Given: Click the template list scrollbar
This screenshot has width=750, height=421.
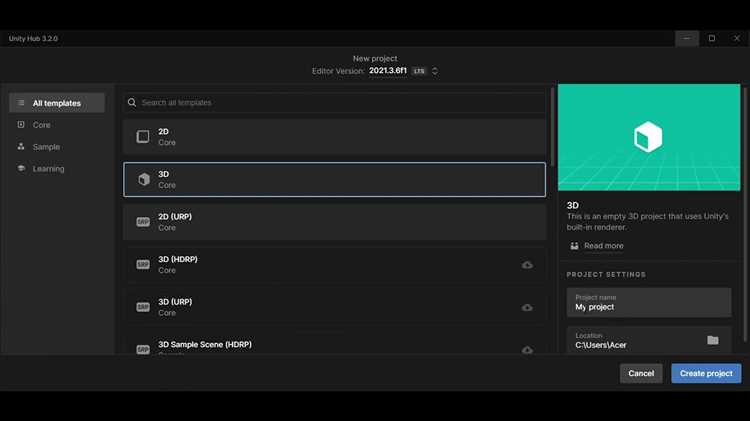Looking at the screenshot, I should coord(552,127).
